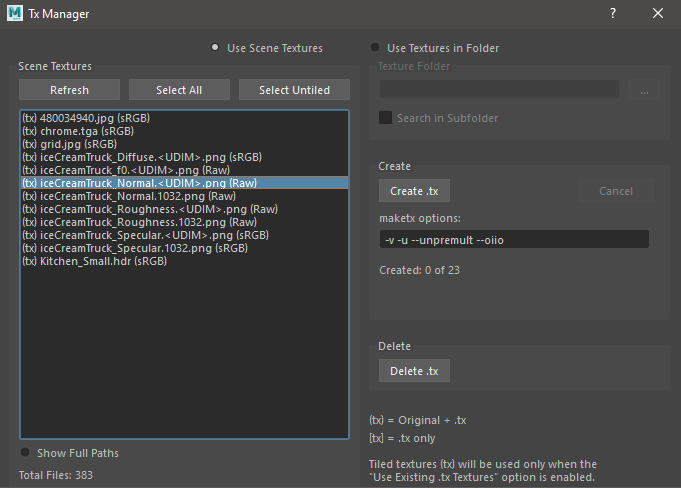This screenshot has width=681, height=488.
Task: Toggle Show Full Paths option
Action: pyautogui.click(x=25, y=453)
